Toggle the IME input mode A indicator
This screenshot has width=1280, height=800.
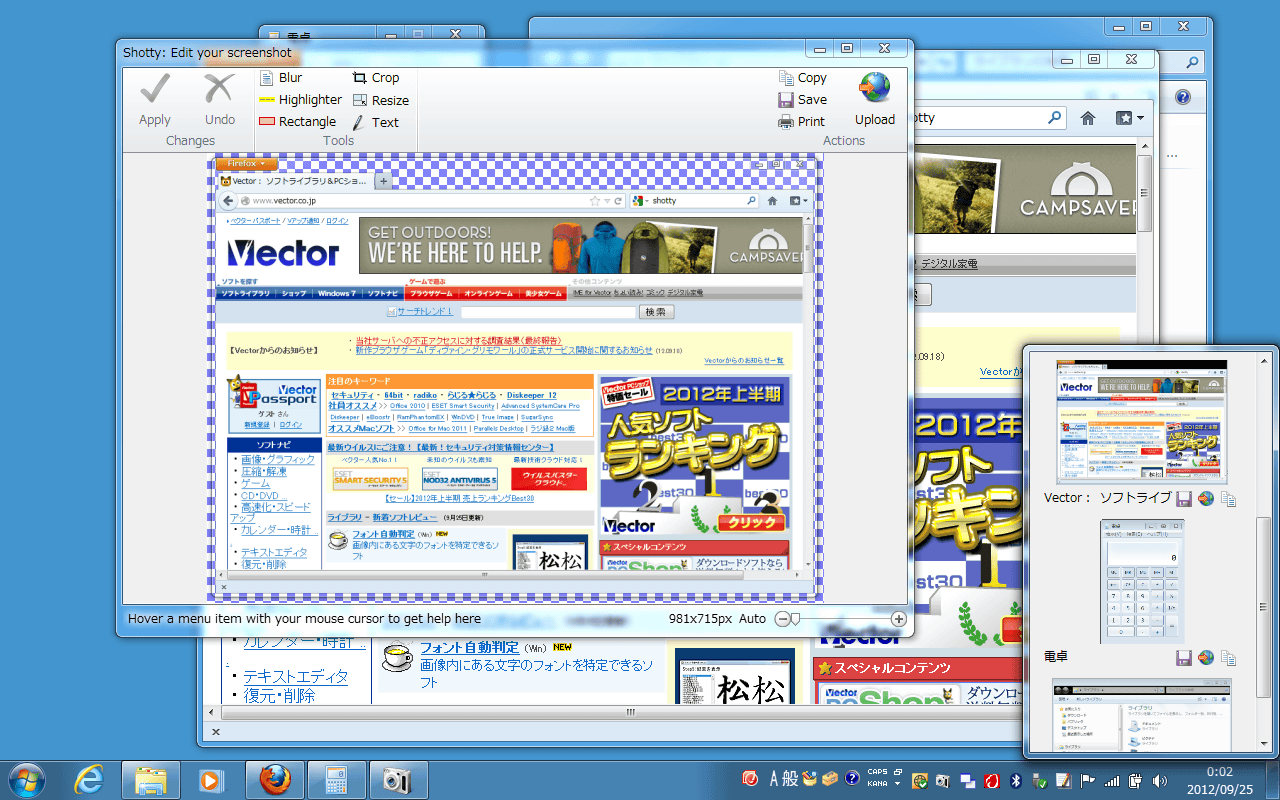point(774,779)
